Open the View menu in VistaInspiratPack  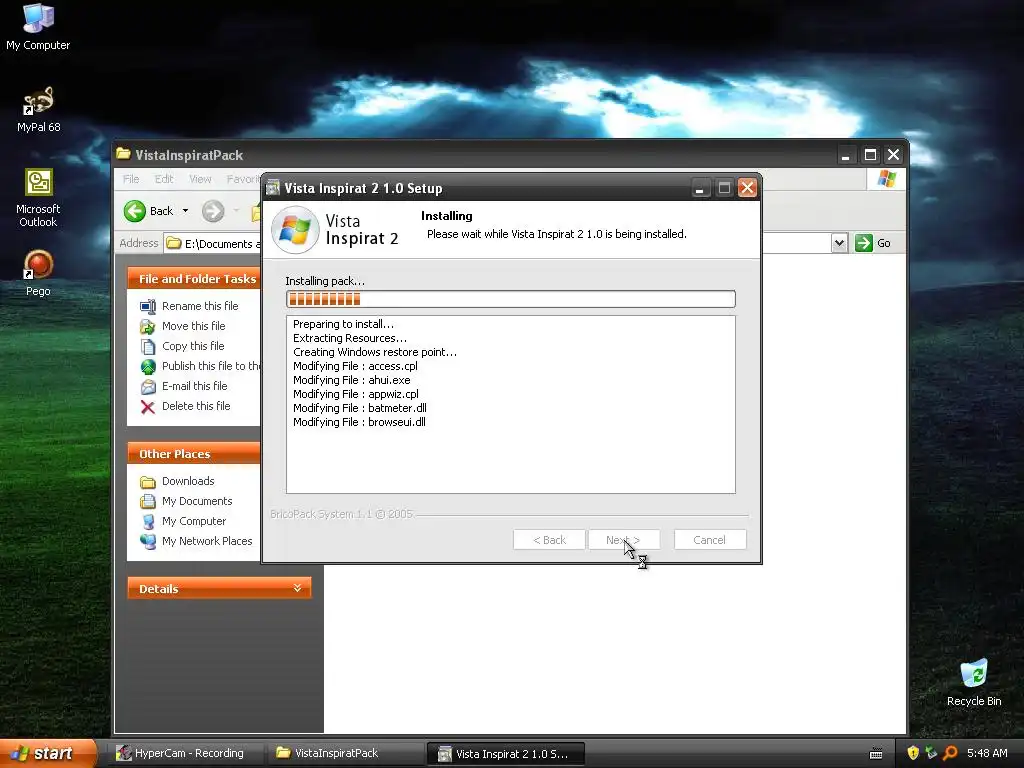click(x=200, y=179)
